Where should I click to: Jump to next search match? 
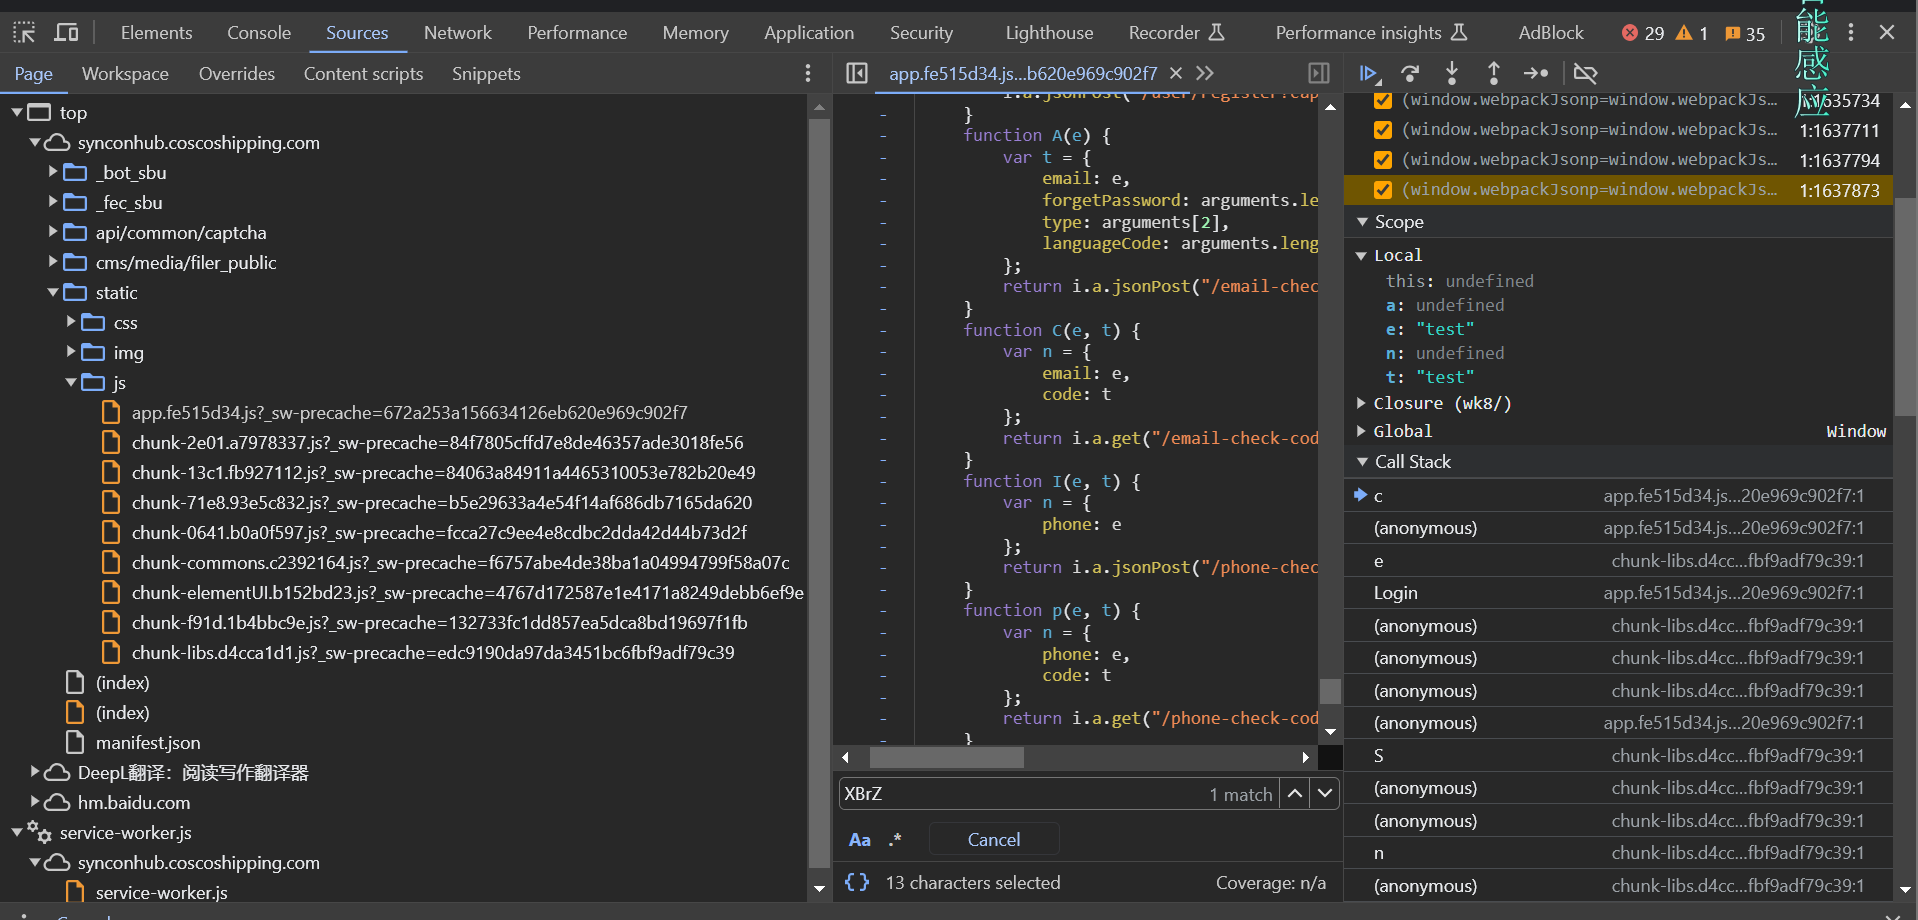1325,794
